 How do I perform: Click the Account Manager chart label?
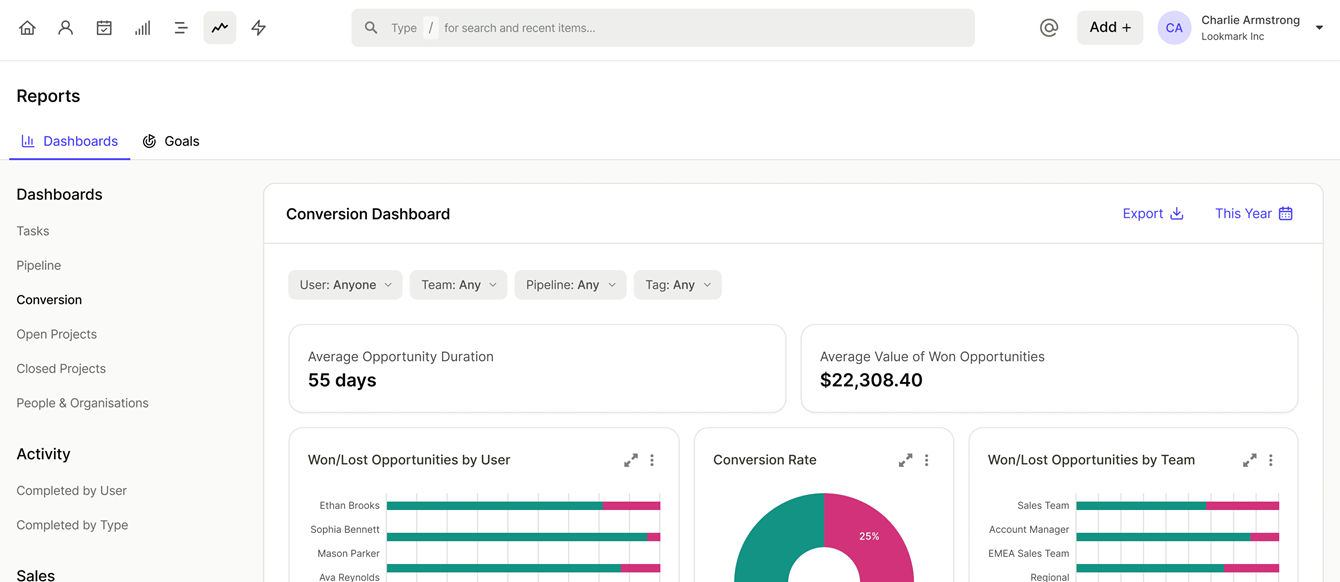(1029, 530)
